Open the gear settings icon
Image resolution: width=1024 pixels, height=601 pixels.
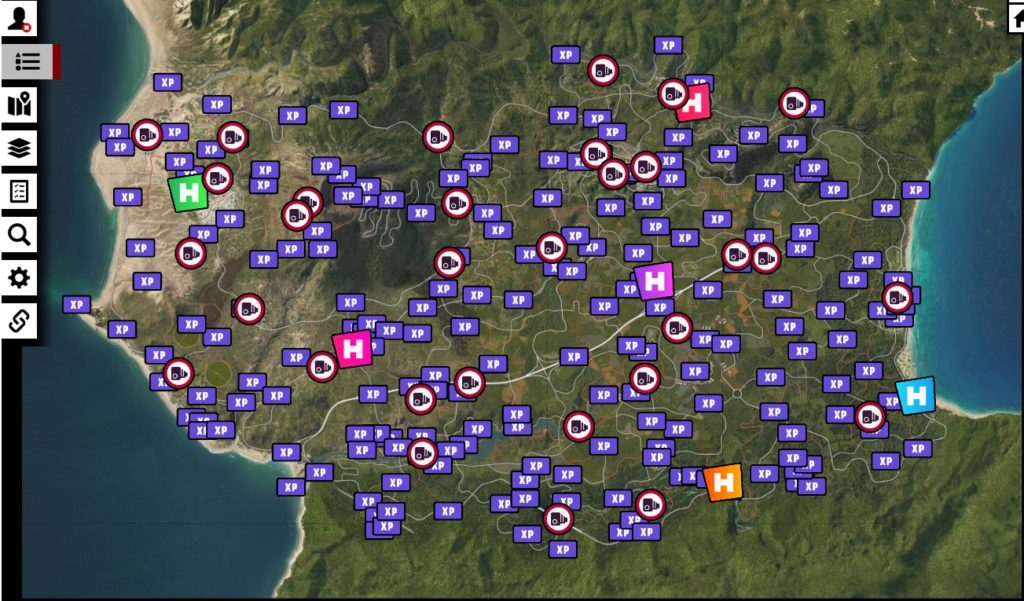point(19,278)
